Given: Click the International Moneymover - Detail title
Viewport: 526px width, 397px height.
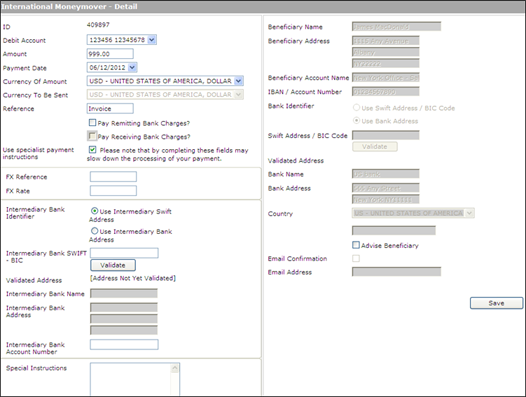Looking at the screenshot, I should pos(69,7).
